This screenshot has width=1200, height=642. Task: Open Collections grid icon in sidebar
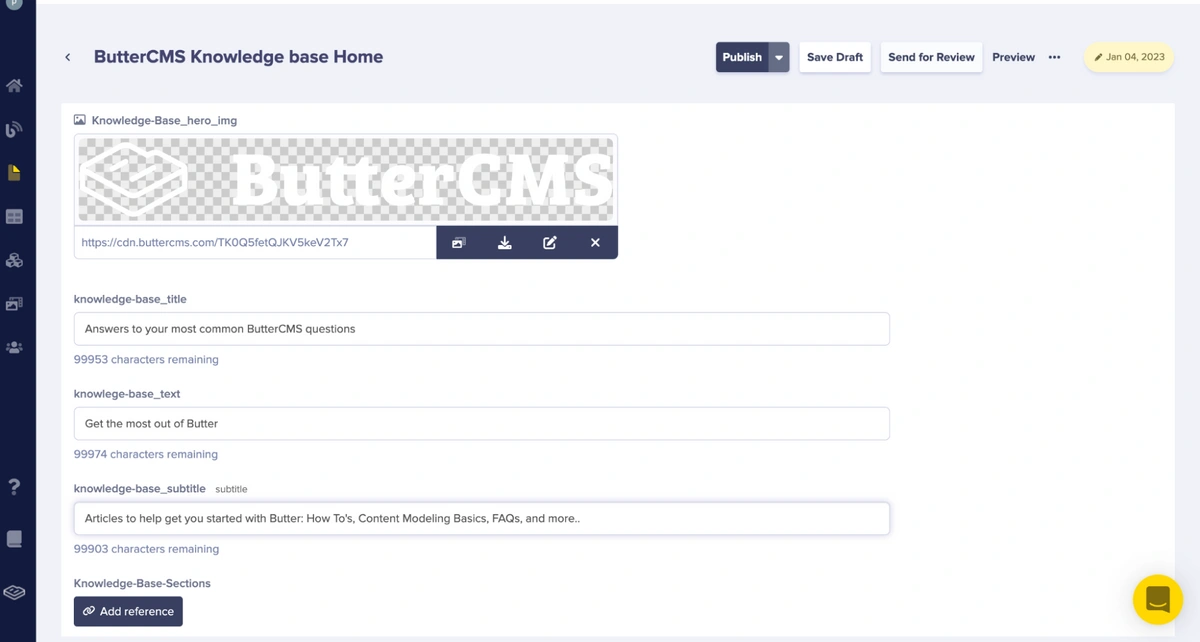point(14,217)
